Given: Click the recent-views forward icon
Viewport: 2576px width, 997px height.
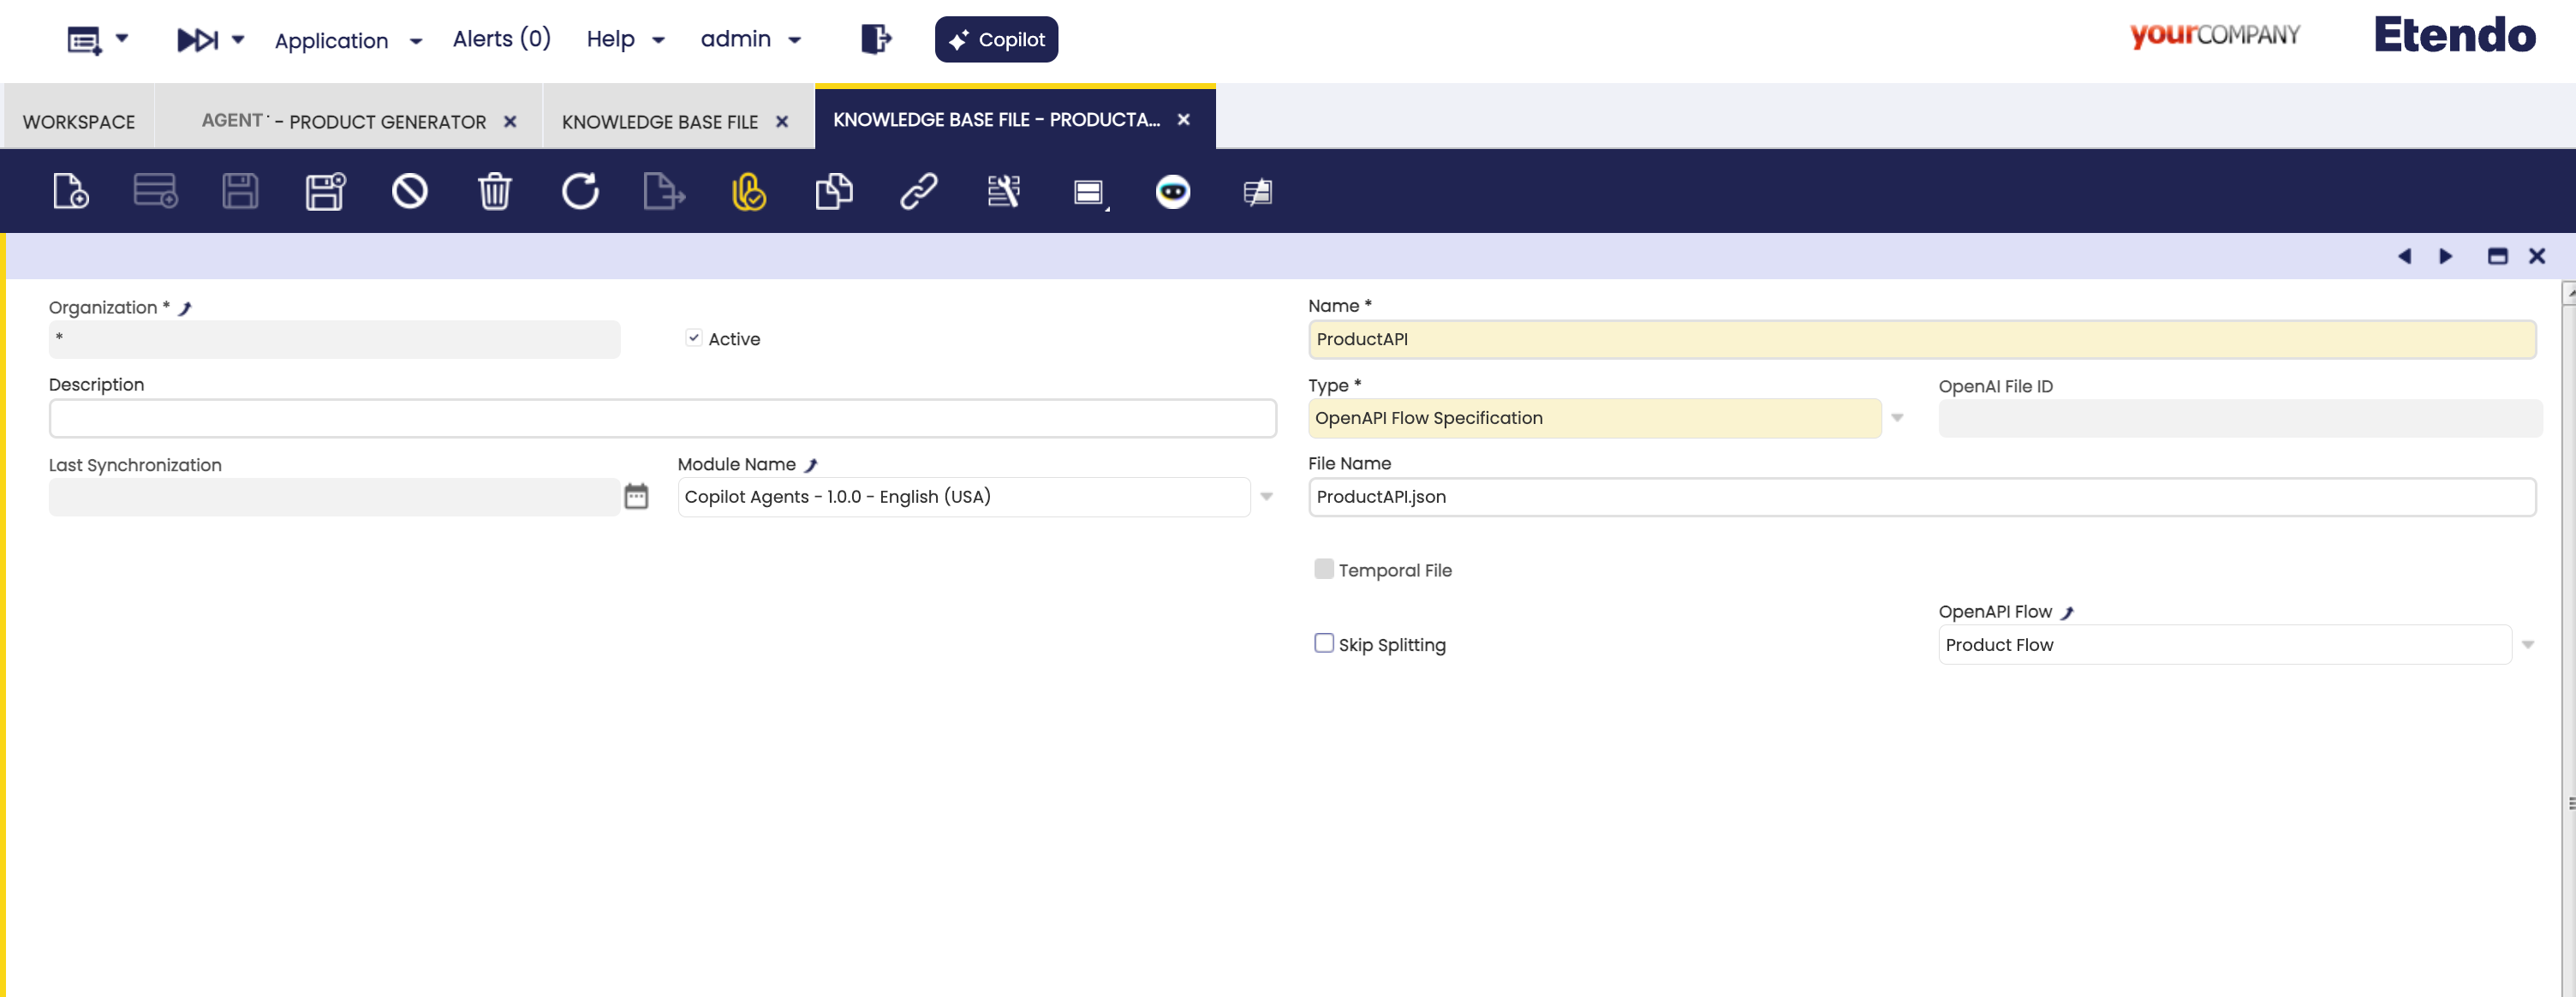Looking at the screenshot, I should coord(197,39).
